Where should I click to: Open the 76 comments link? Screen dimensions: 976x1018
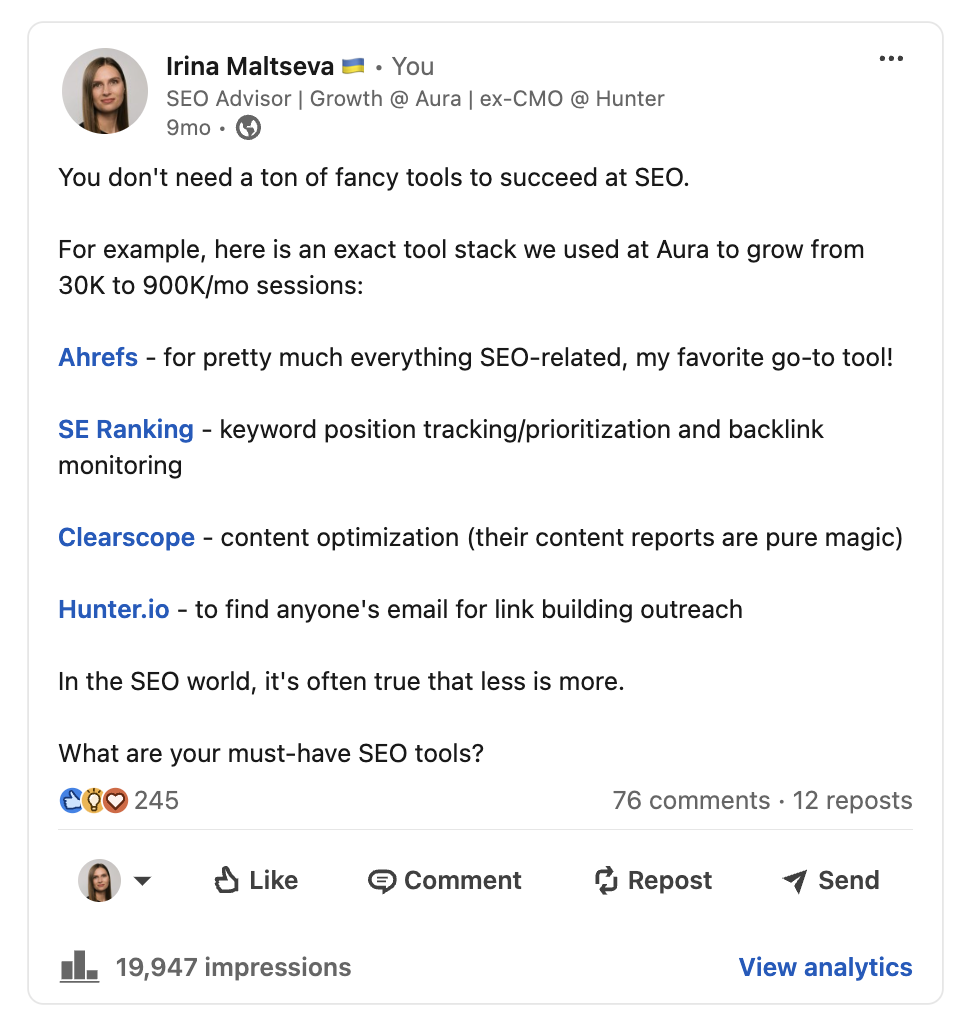point(691,801)
